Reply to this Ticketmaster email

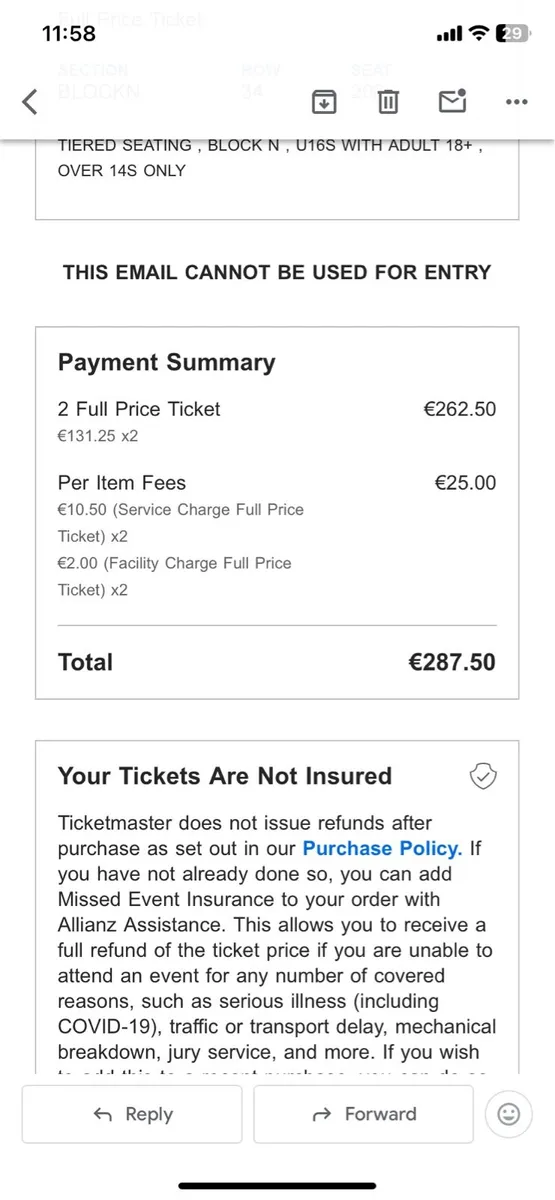(132, 1114)
